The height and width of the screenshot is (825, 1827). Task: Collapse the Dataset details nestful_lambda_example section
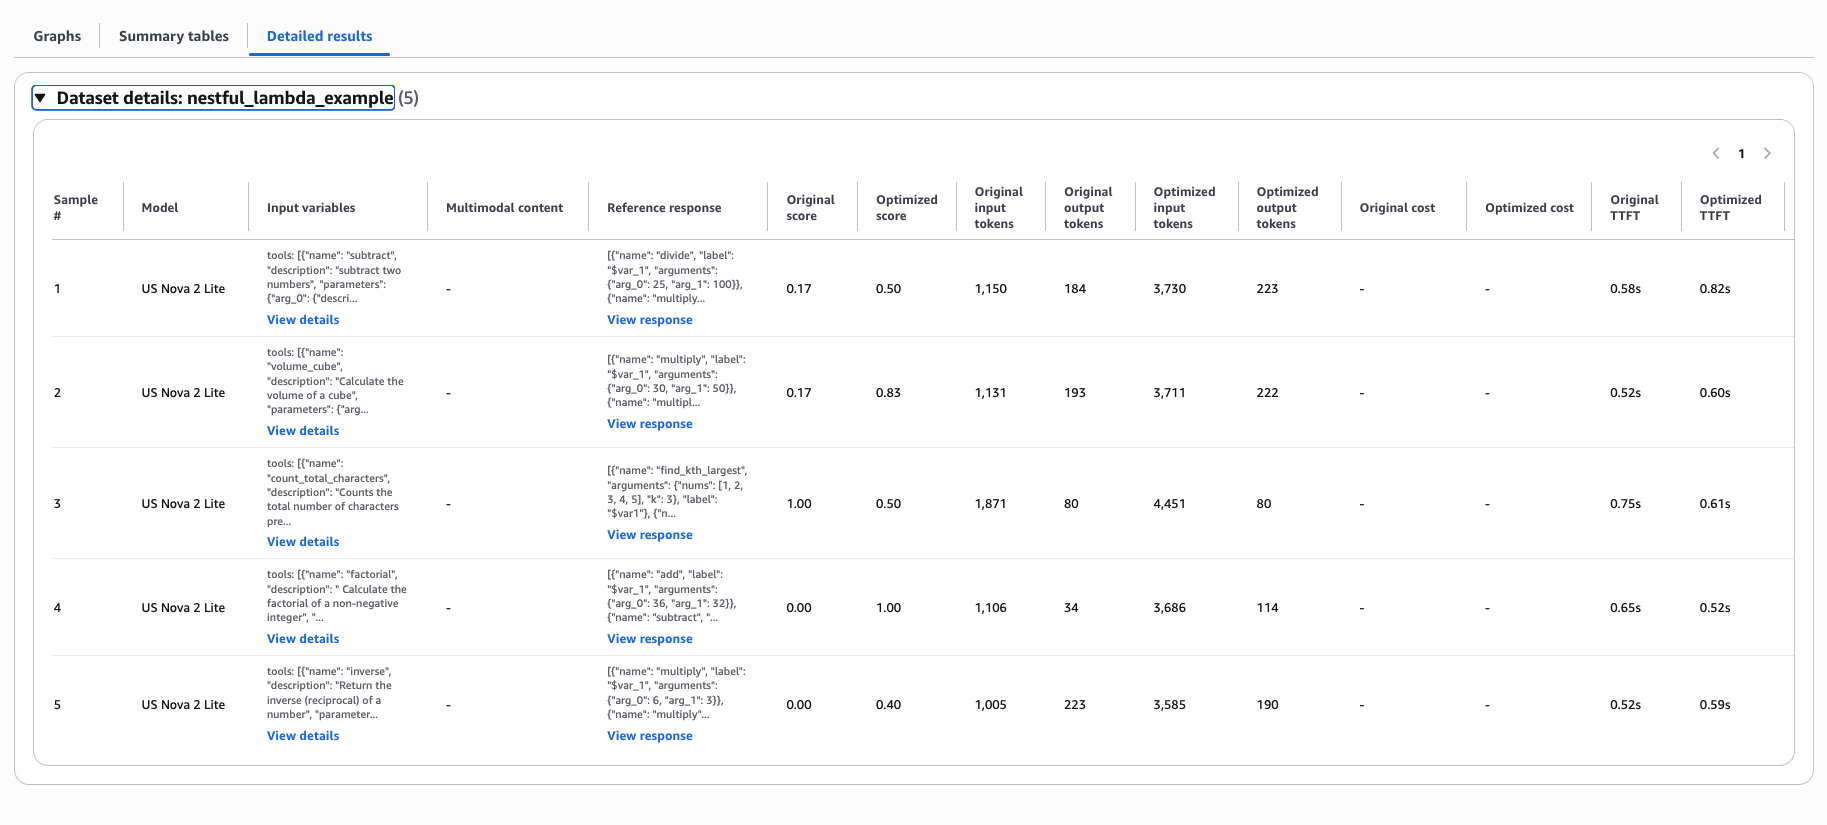coord(213,98)
